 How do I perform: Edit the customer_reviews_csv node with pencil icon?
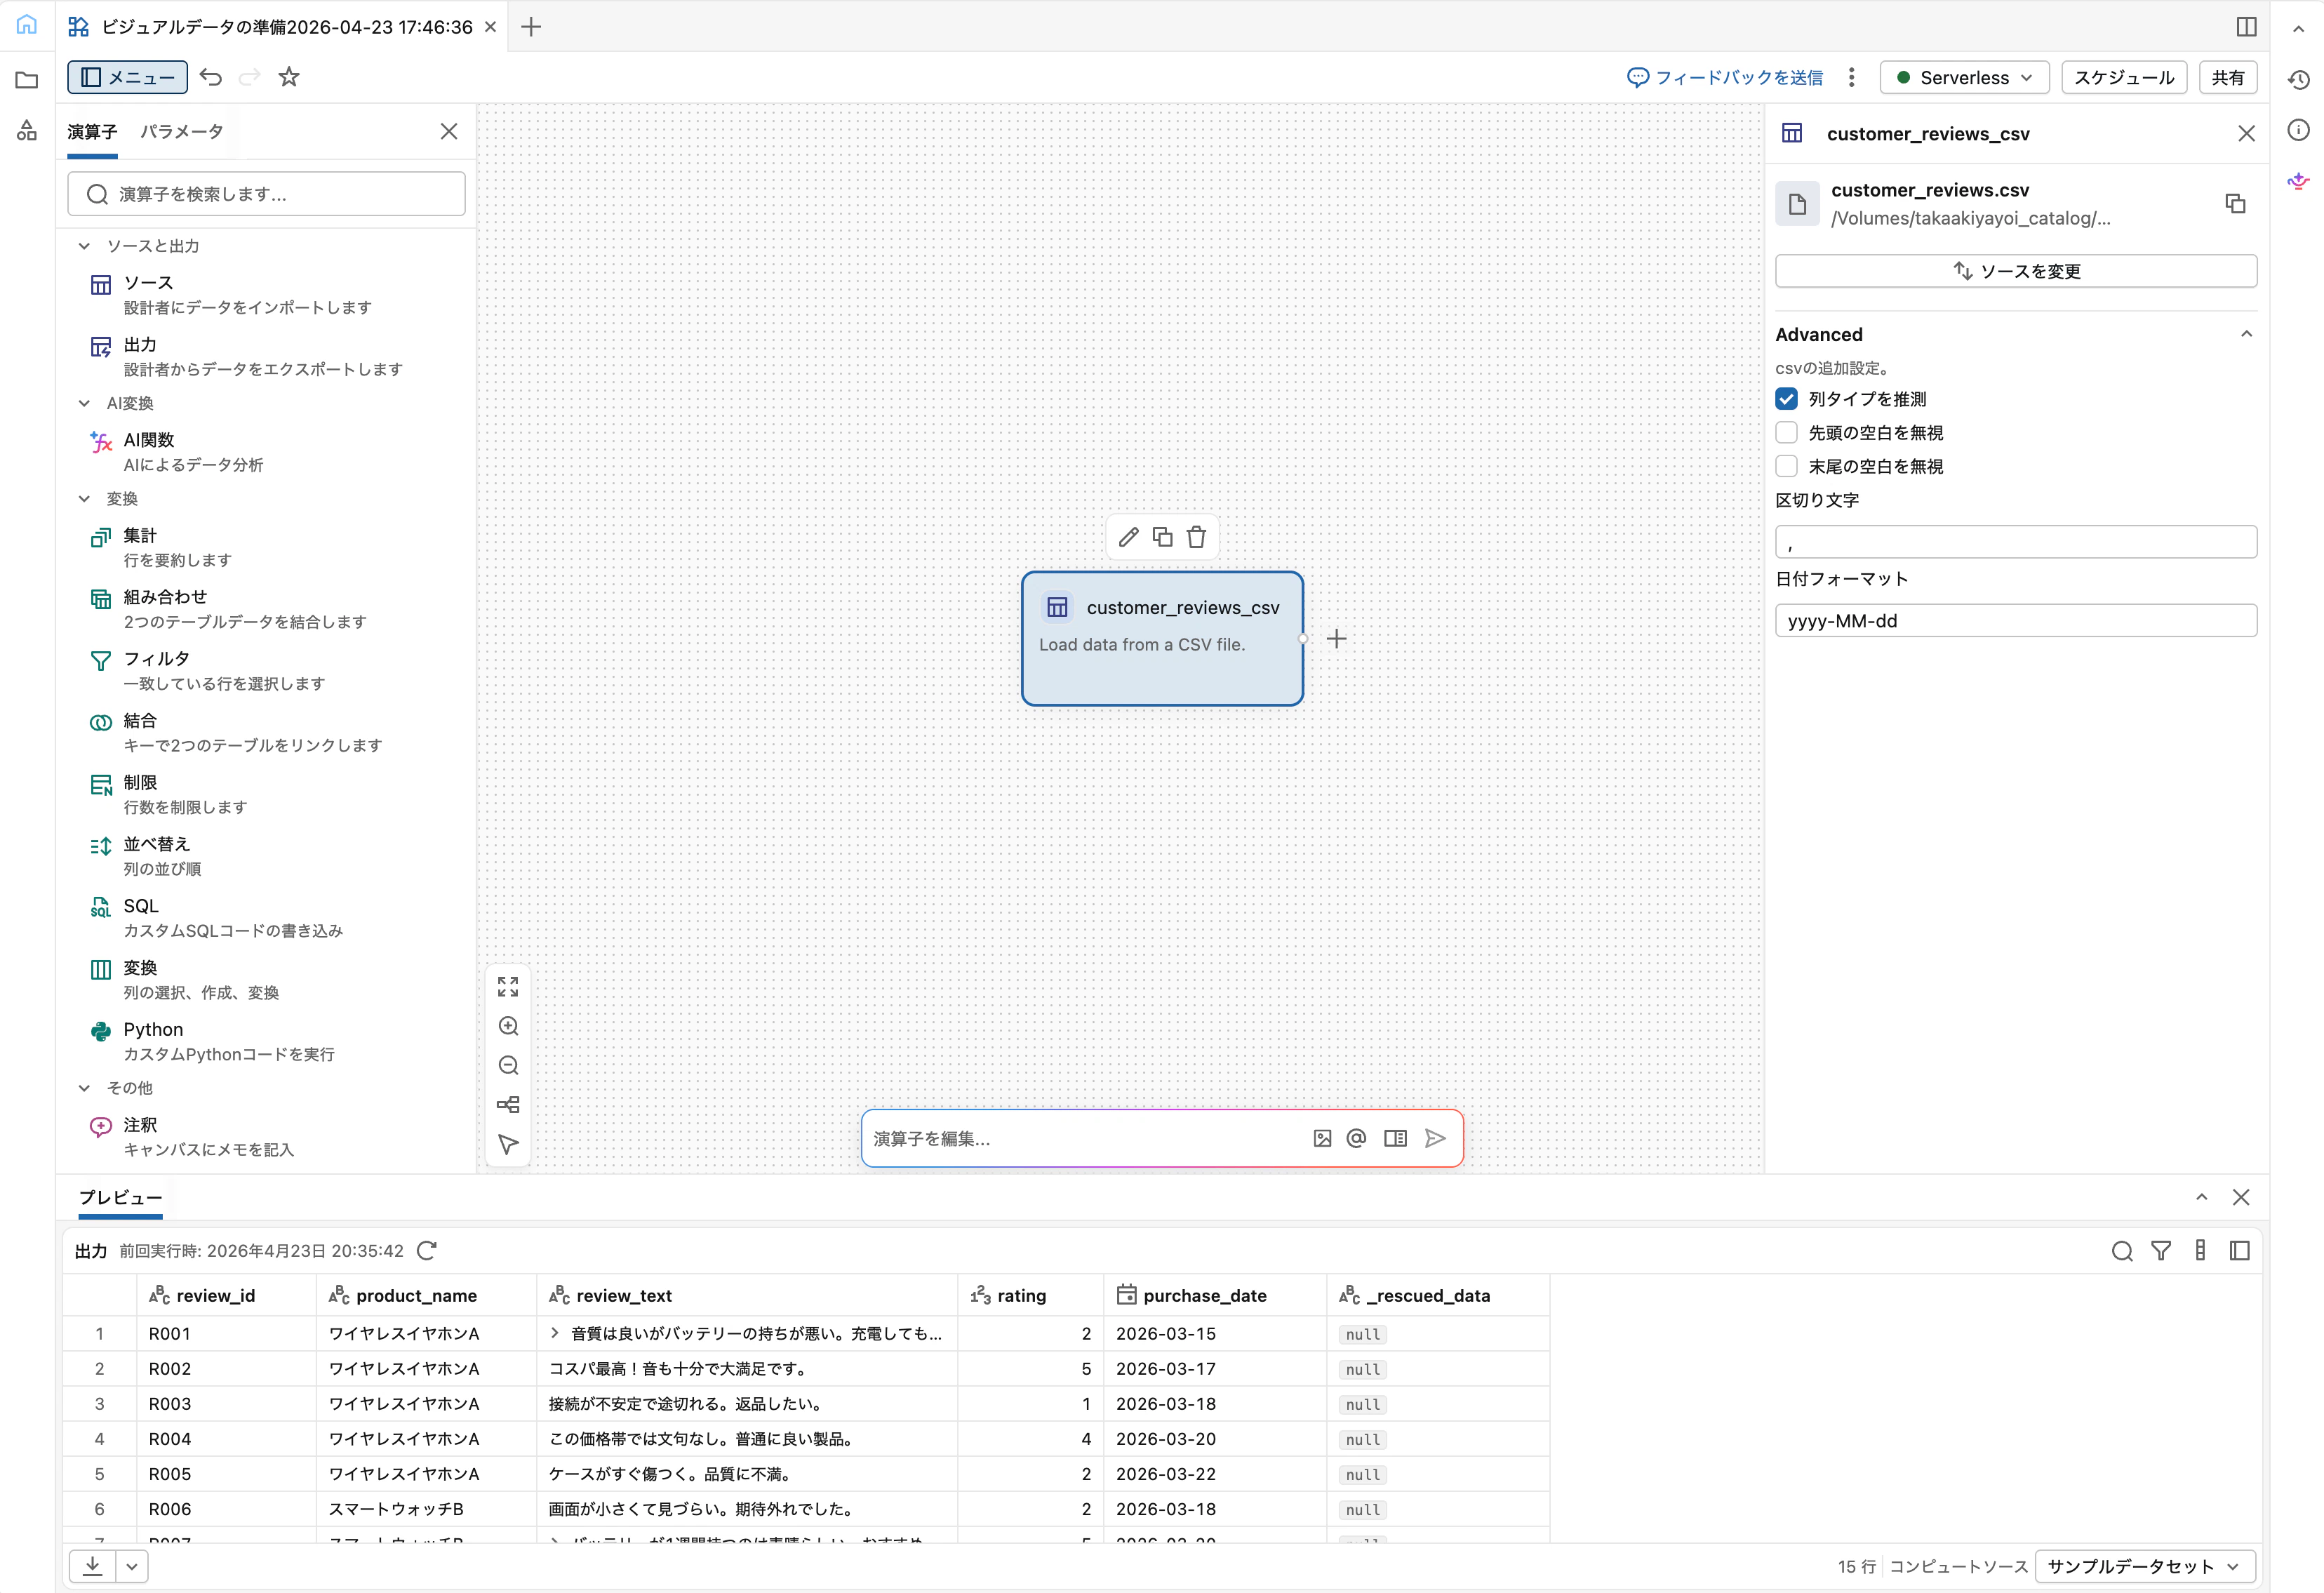click(1128, 537)
